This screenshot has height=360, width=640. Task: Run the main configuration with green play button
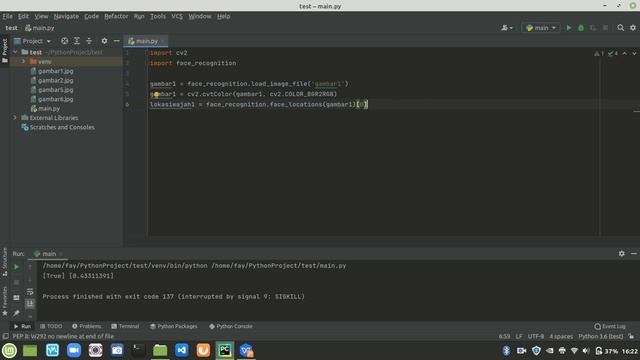click(x=569, y=28)
